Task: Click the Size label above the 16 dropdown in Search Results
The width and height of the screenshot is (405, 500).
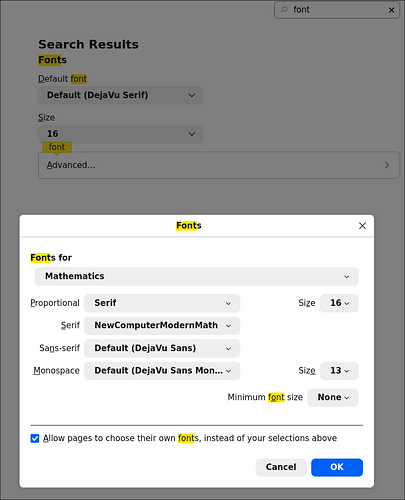Action: [46, 118]
